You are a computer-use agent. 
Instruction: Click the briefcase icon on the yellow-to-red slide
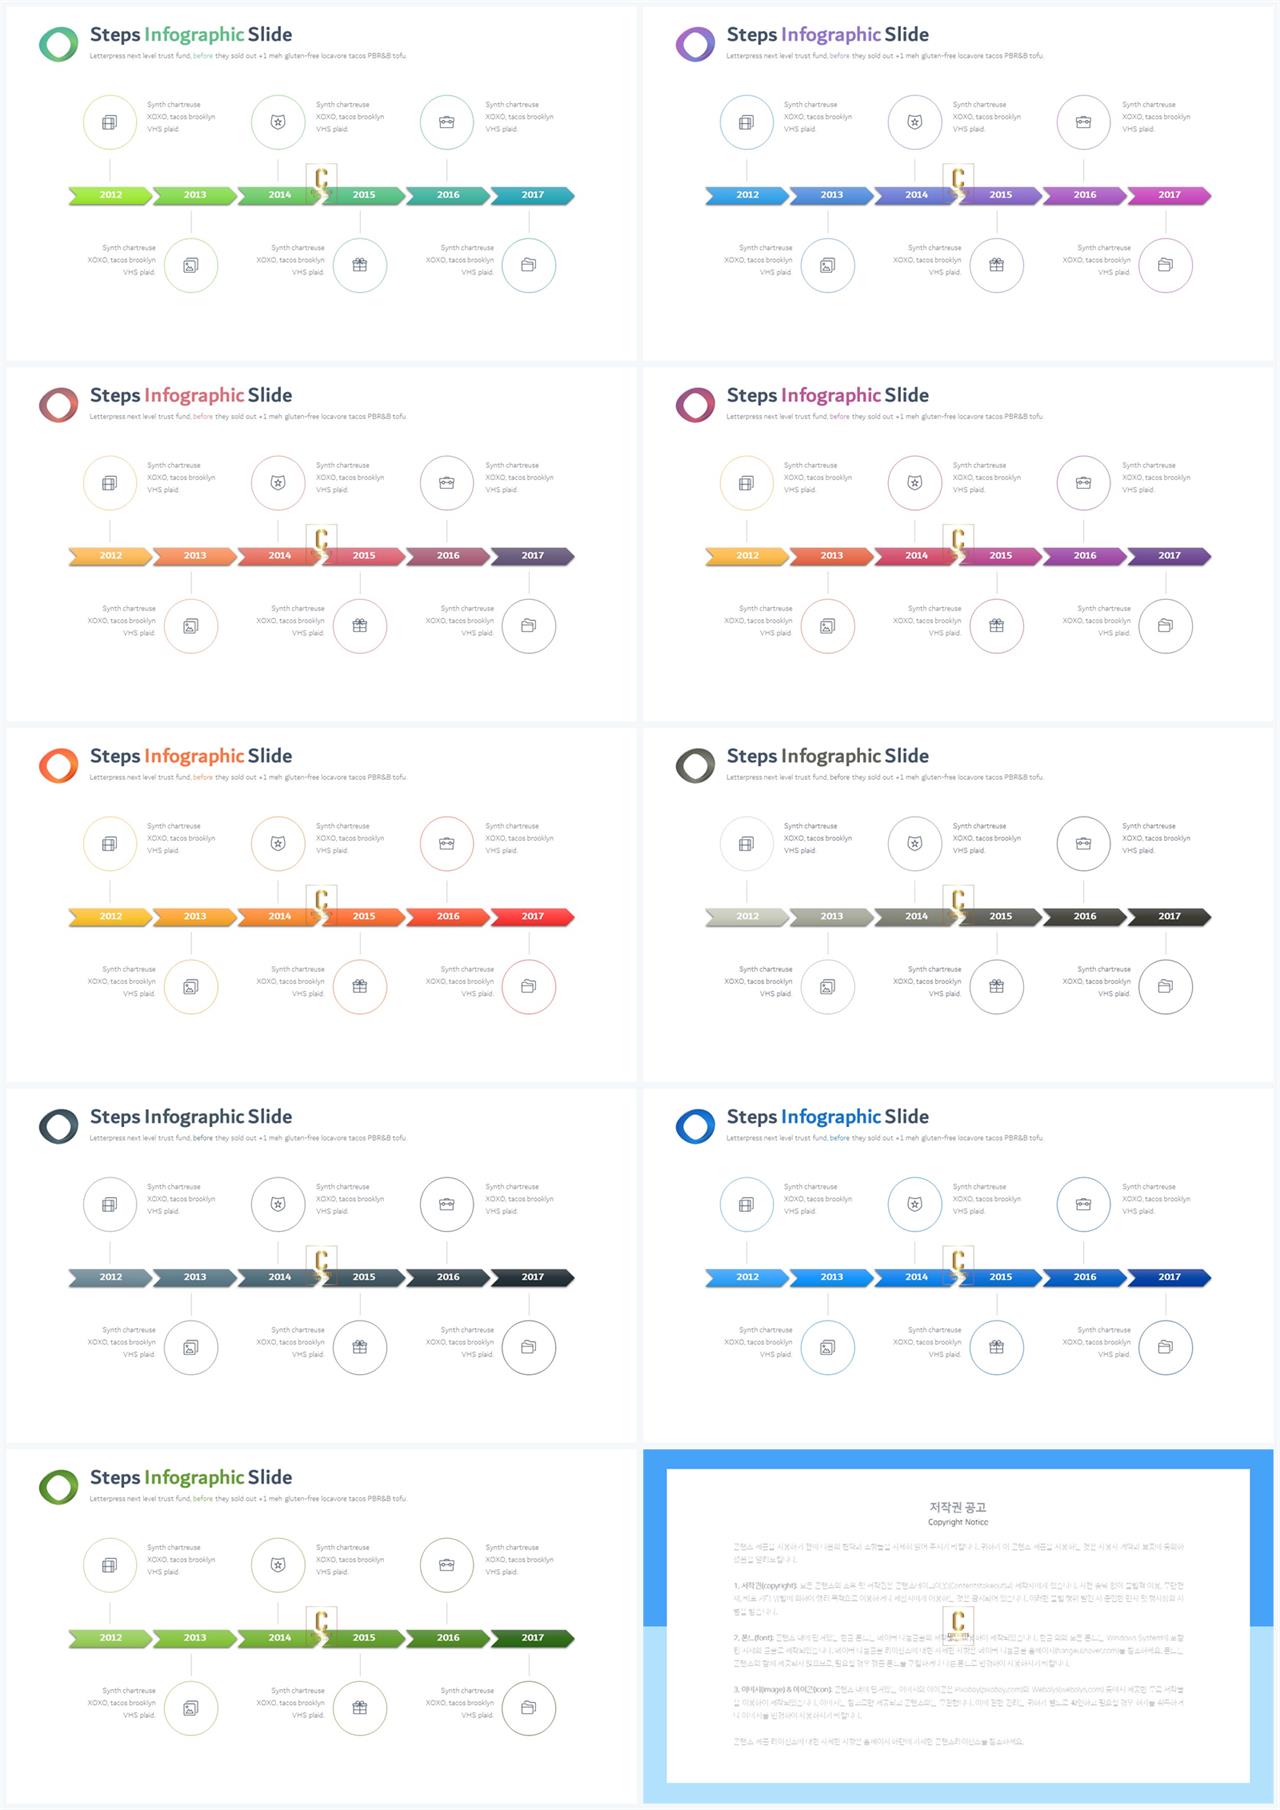click(x=447, y=844)
